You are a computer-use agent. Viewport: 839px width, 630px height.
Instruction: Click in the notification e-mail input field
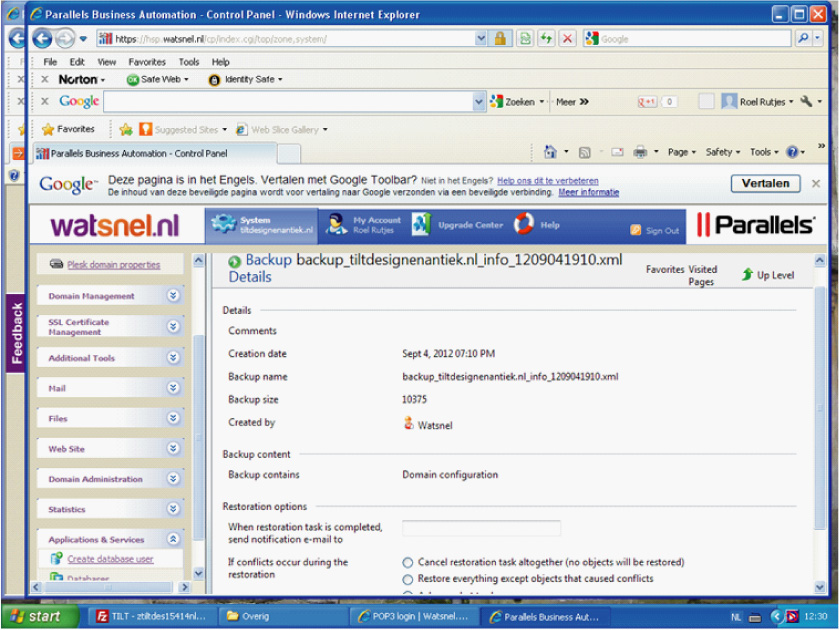(481, 528)
